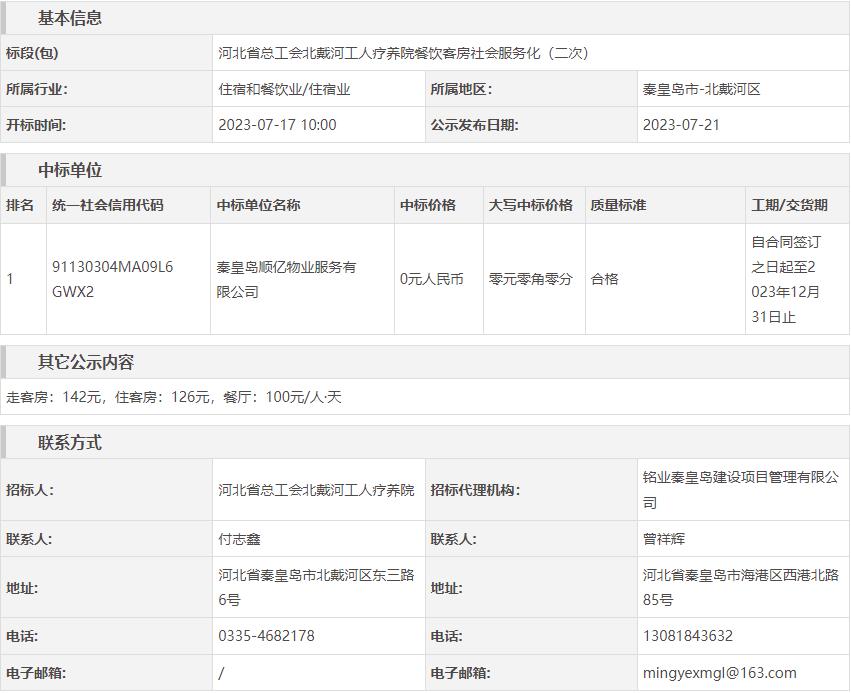
Task: Select tenderer phone 0335-4682178
Action: (x=266, y=635)
